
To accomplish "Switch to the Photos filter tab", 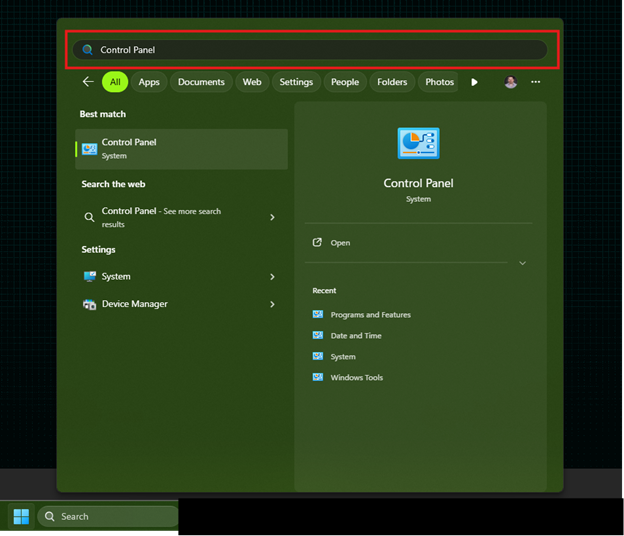I will [439, 82].
